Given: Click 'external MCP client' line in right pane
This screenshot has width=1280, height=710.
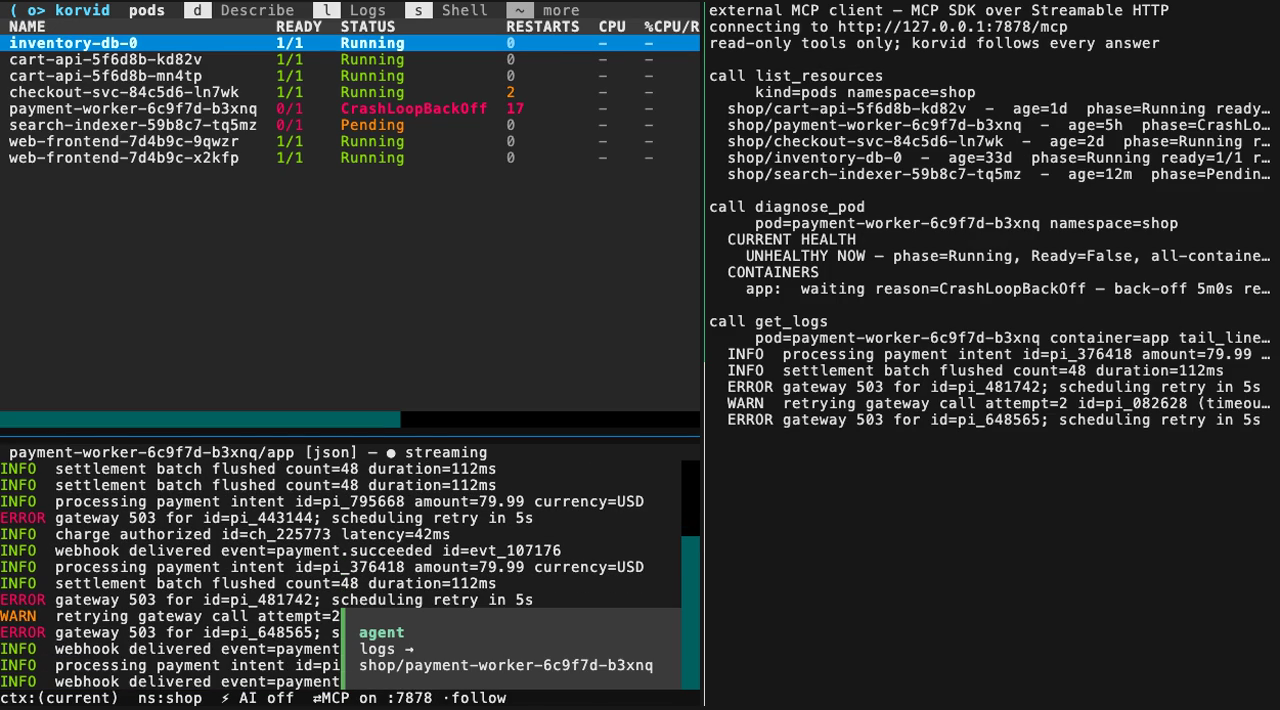Looking at the screenshot, I should pyautogui.click(x=939, y=10).
